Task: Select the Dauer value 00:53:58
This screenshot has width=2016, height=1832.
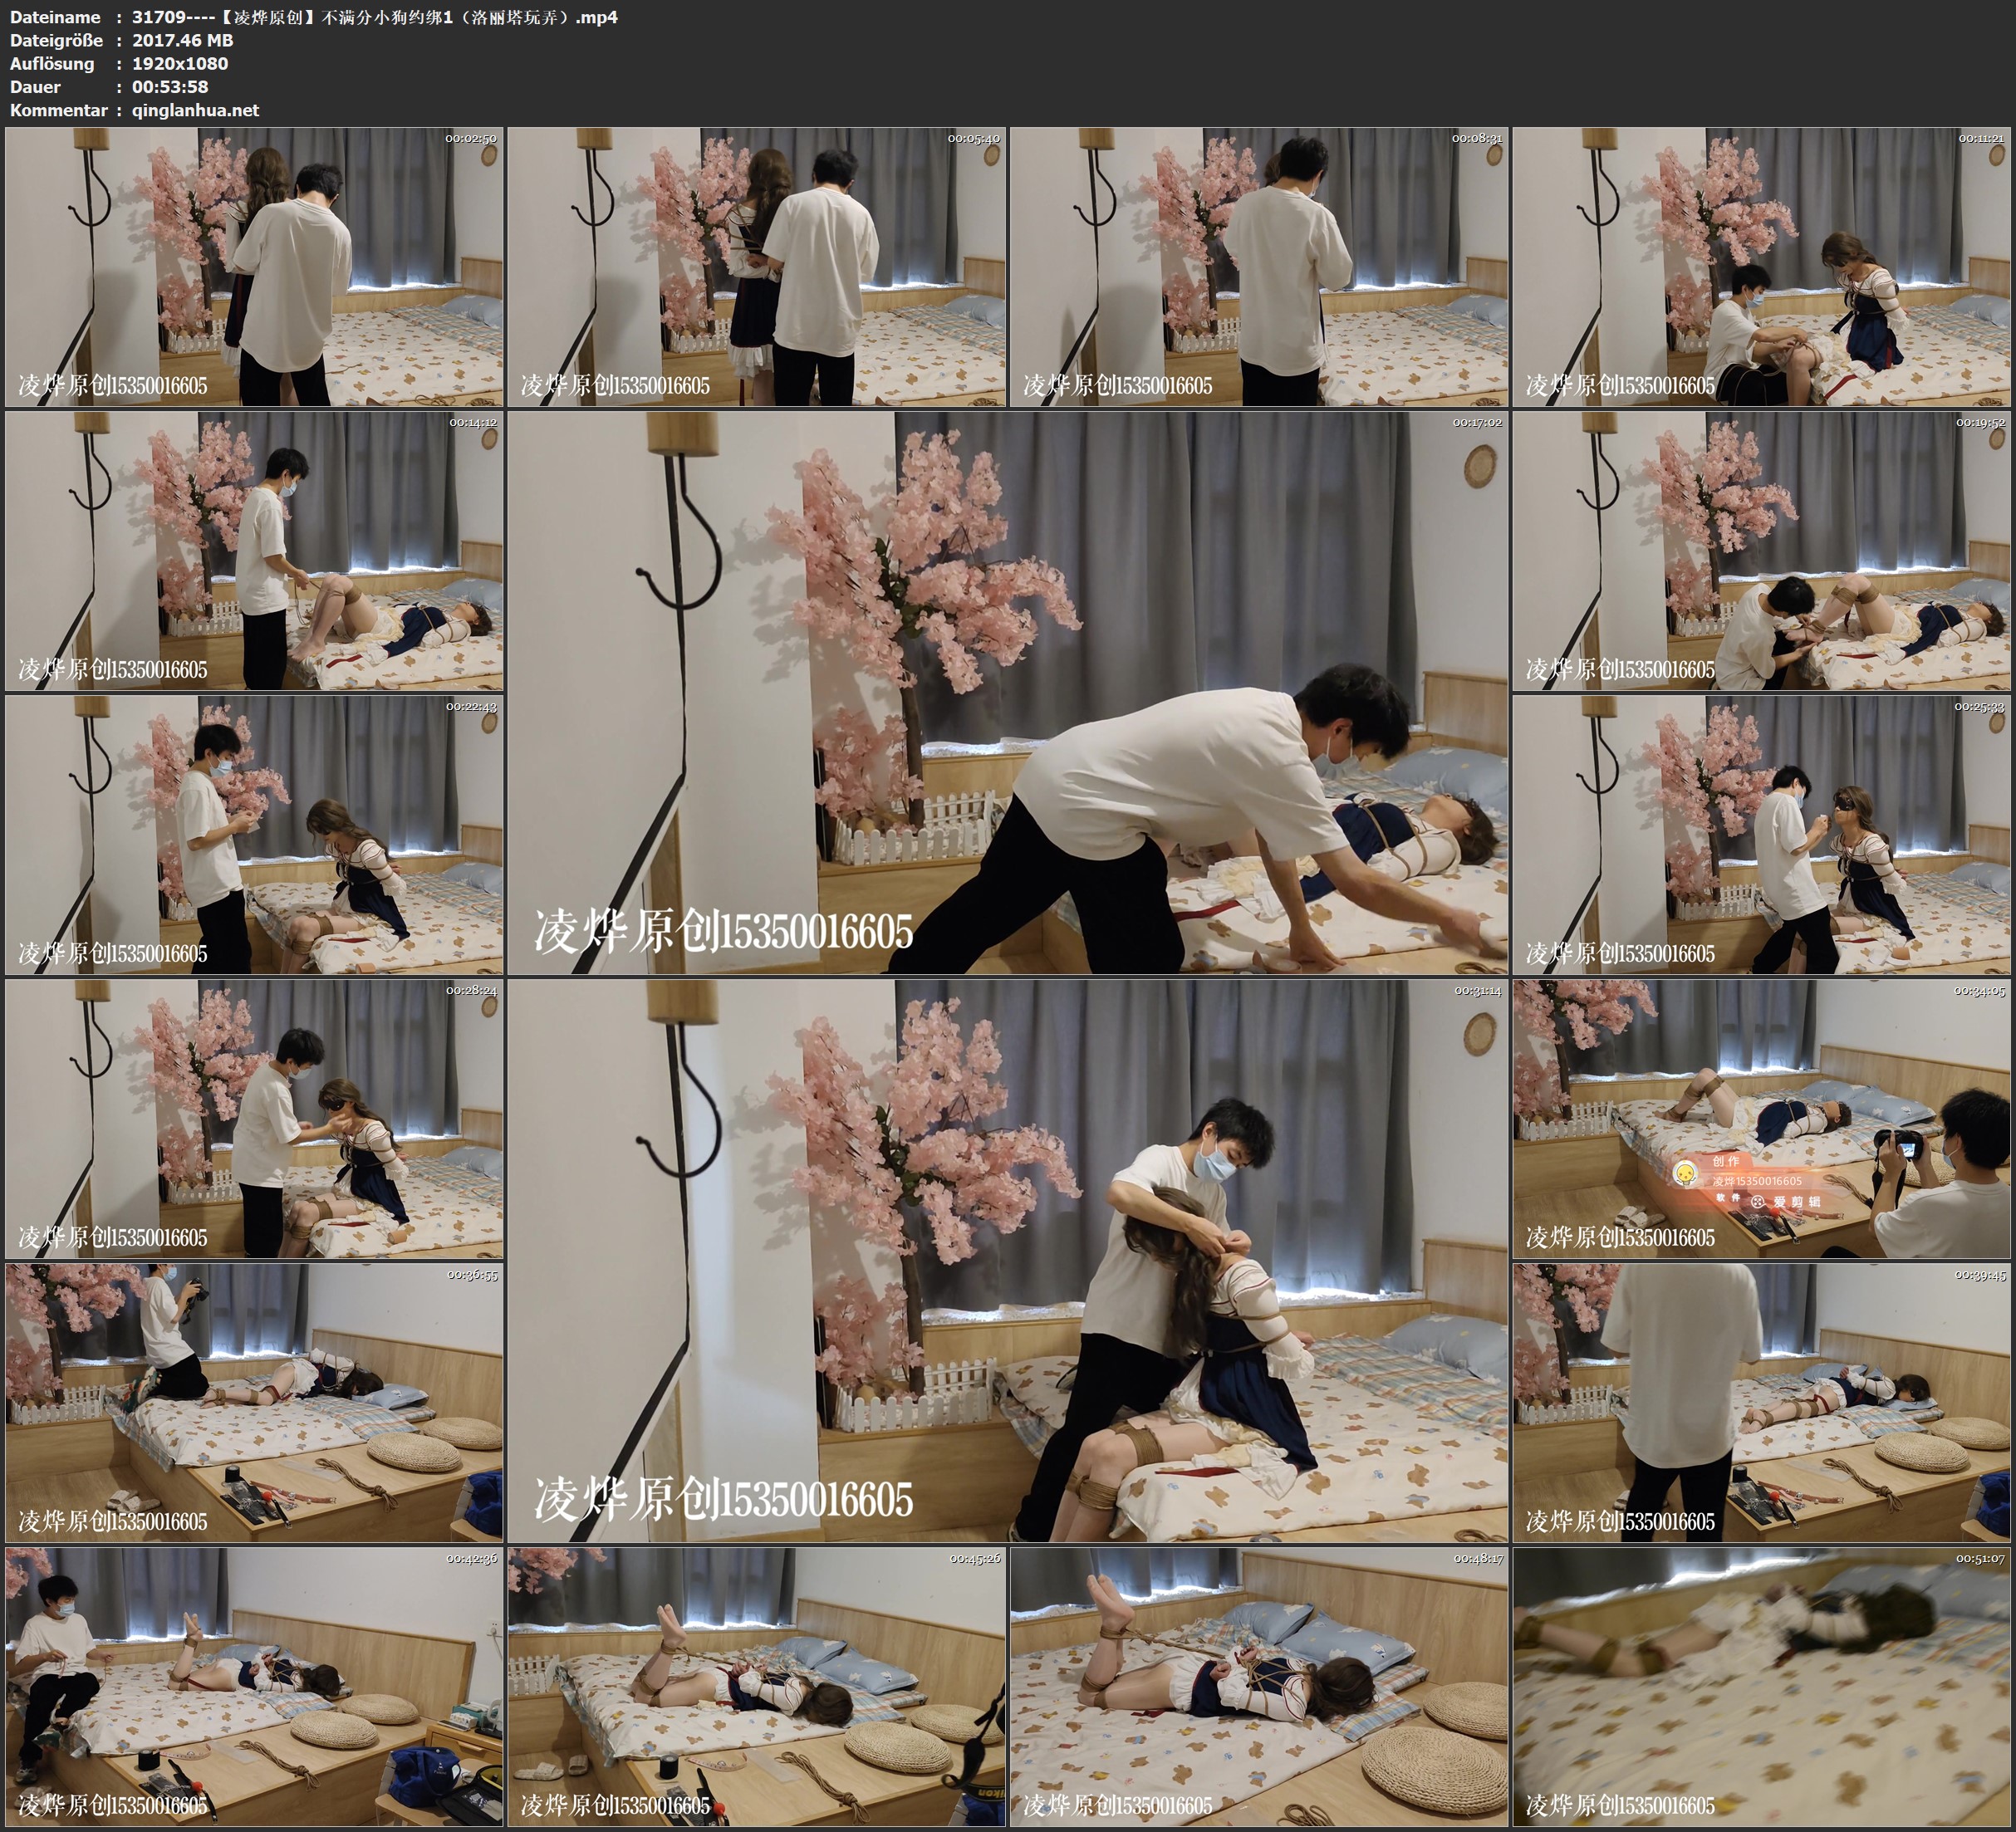Action: tap(170, 87)
